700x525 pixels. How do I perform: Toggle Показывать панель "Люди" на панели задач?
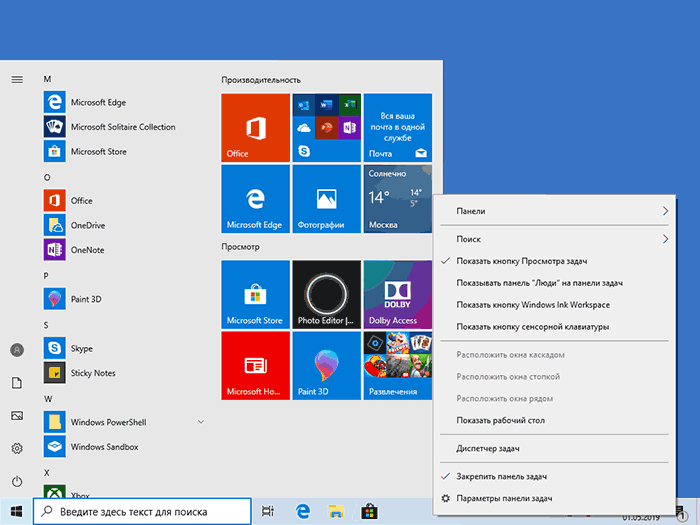554,283
